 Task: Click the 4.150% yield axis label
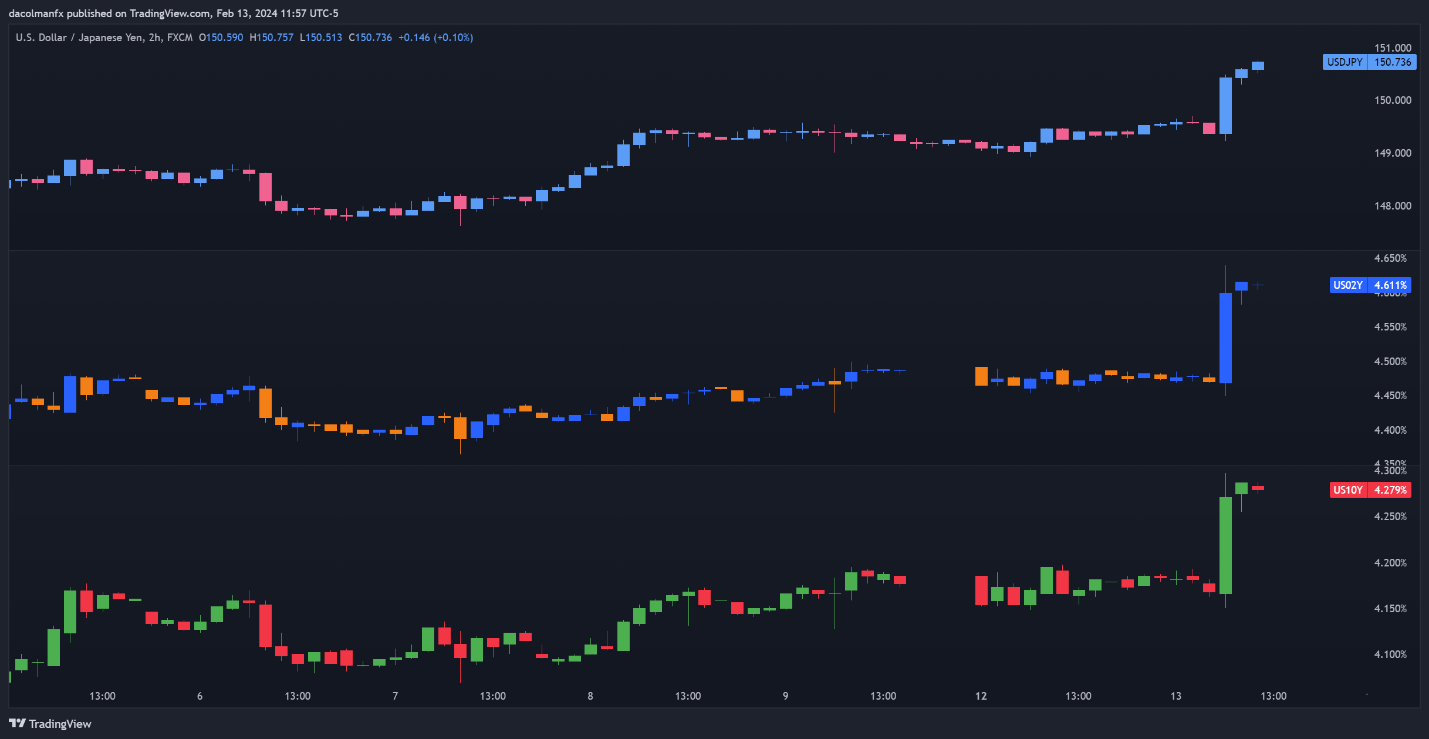(x=1391, y=608)
